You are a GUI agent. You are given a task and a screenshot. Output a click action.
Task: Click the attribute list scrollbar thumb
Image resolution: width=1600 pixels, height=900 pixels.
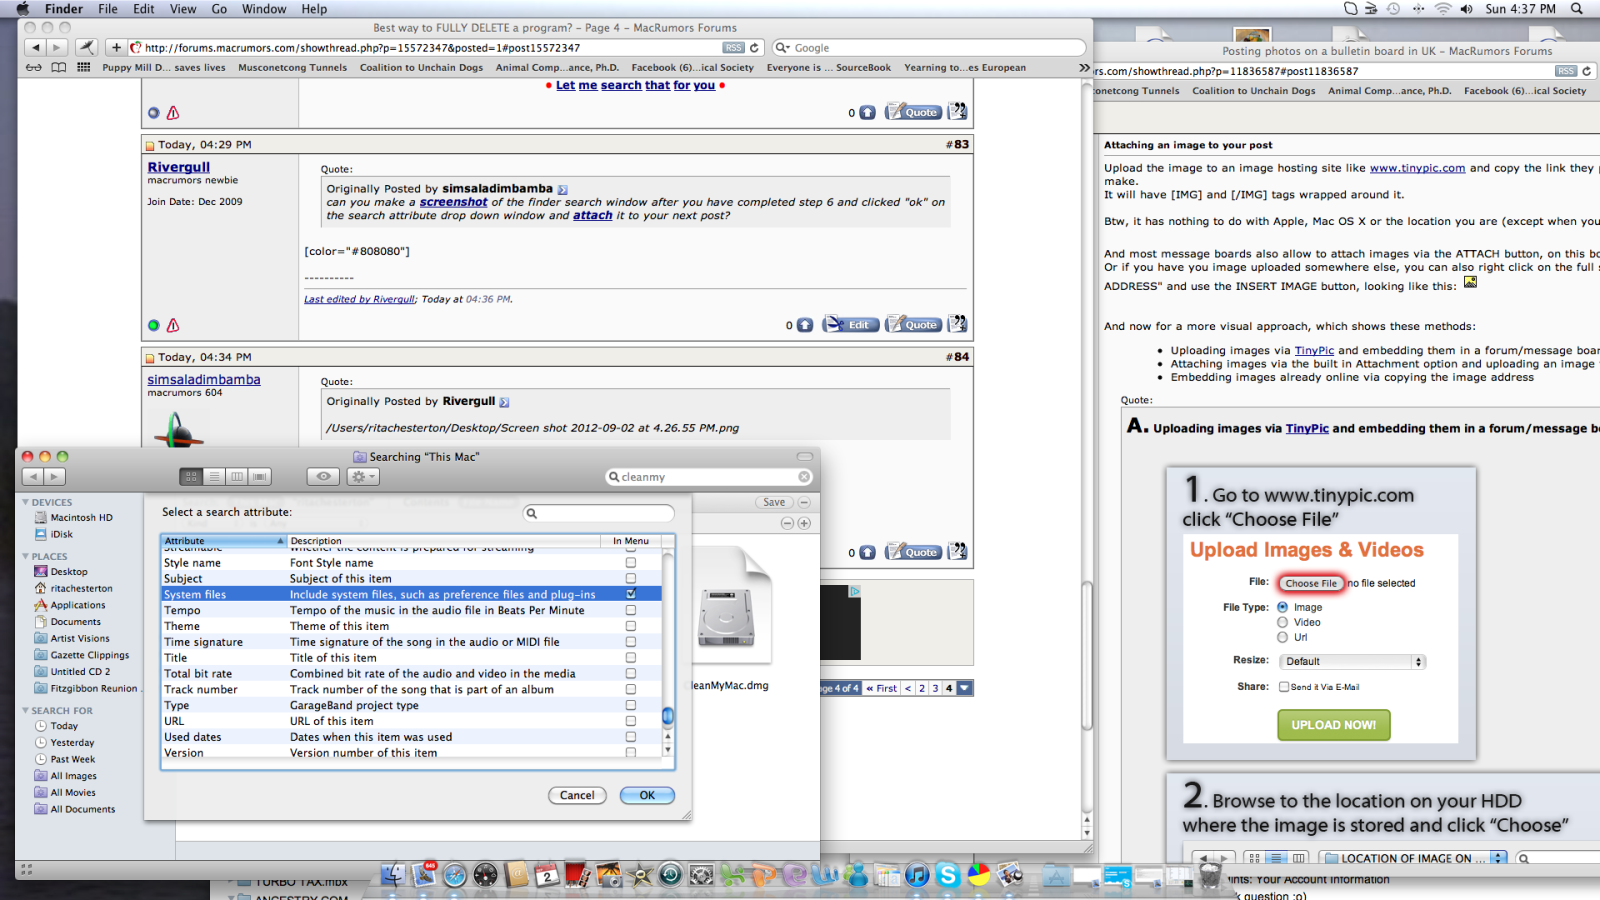(668, 716)
